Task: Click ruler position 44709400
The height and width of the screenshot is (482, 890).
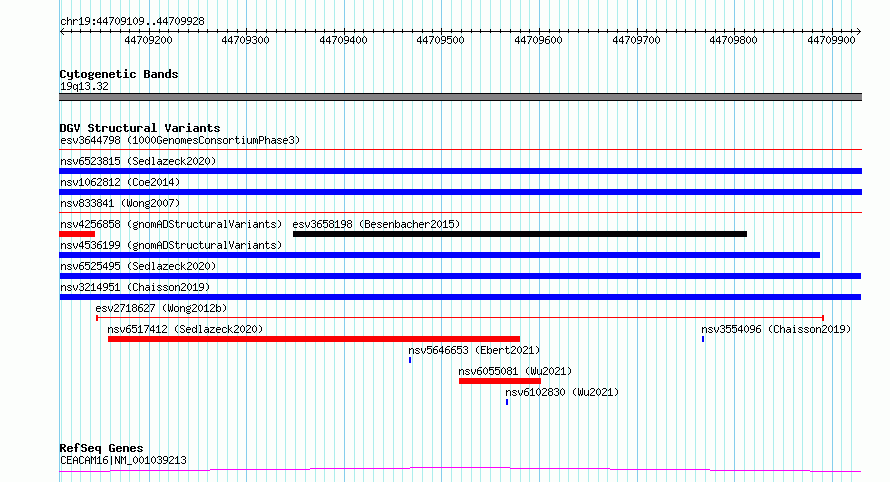Action: [x=343, y=40]
